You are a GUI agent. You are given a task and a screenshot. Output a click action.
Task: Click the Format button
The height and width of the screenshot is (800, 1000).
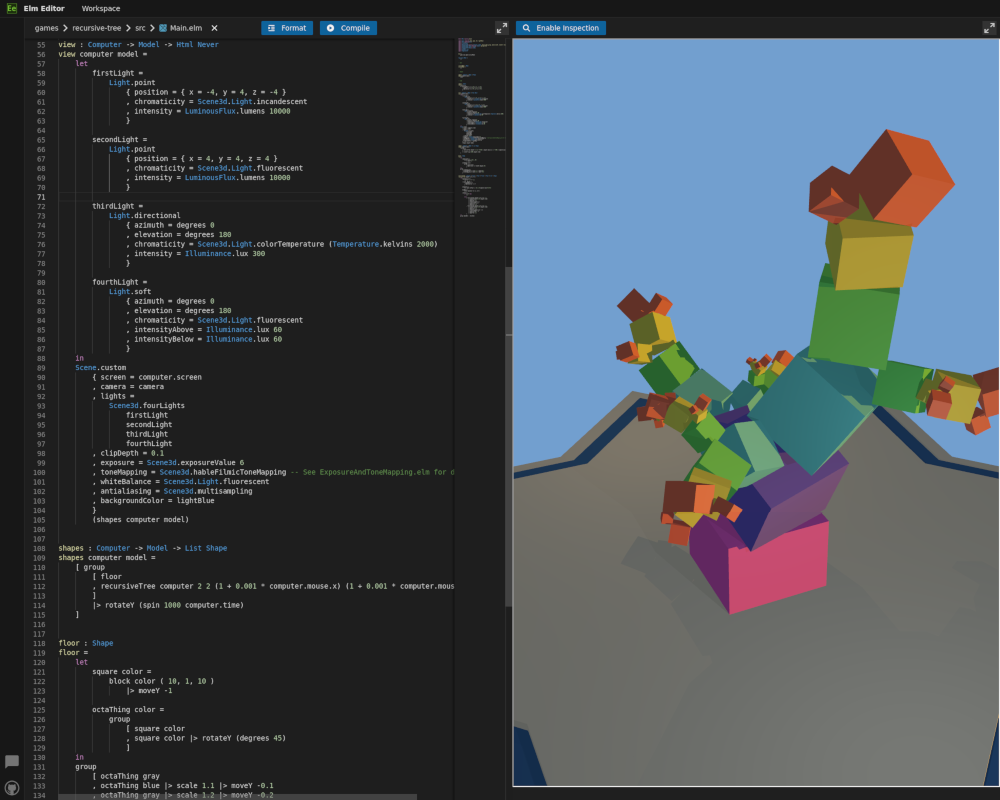click(x=287, y=28)
